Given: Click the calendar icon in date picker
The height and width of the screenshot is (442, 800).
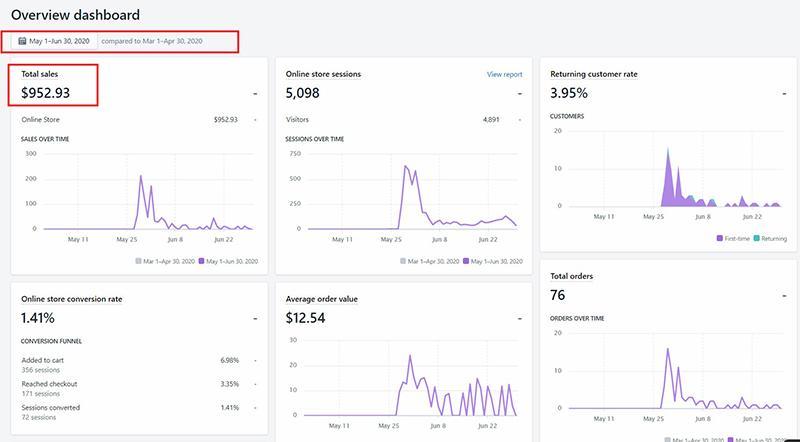Looking at the screenshot, I should (22, 41).
